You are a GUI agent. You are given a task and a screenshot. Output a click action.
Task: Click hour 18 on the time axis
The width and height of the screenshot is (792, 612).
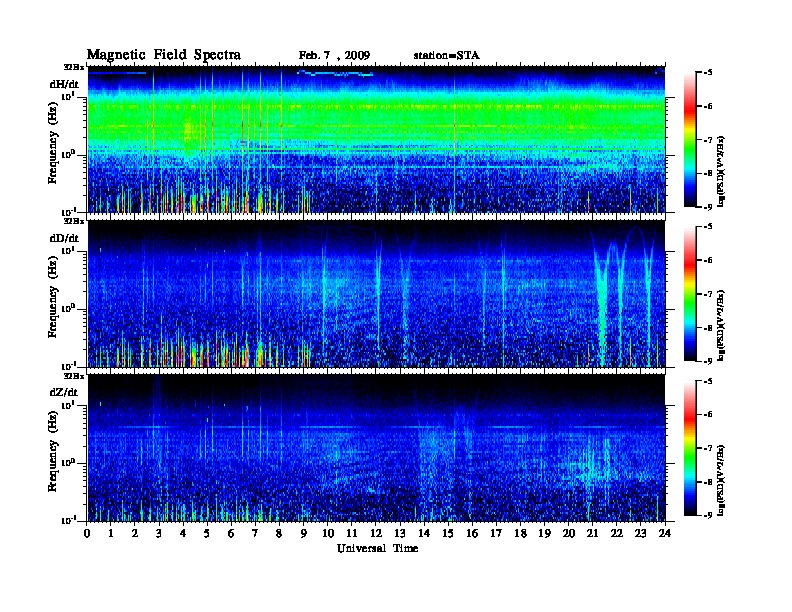coord(520,534)
